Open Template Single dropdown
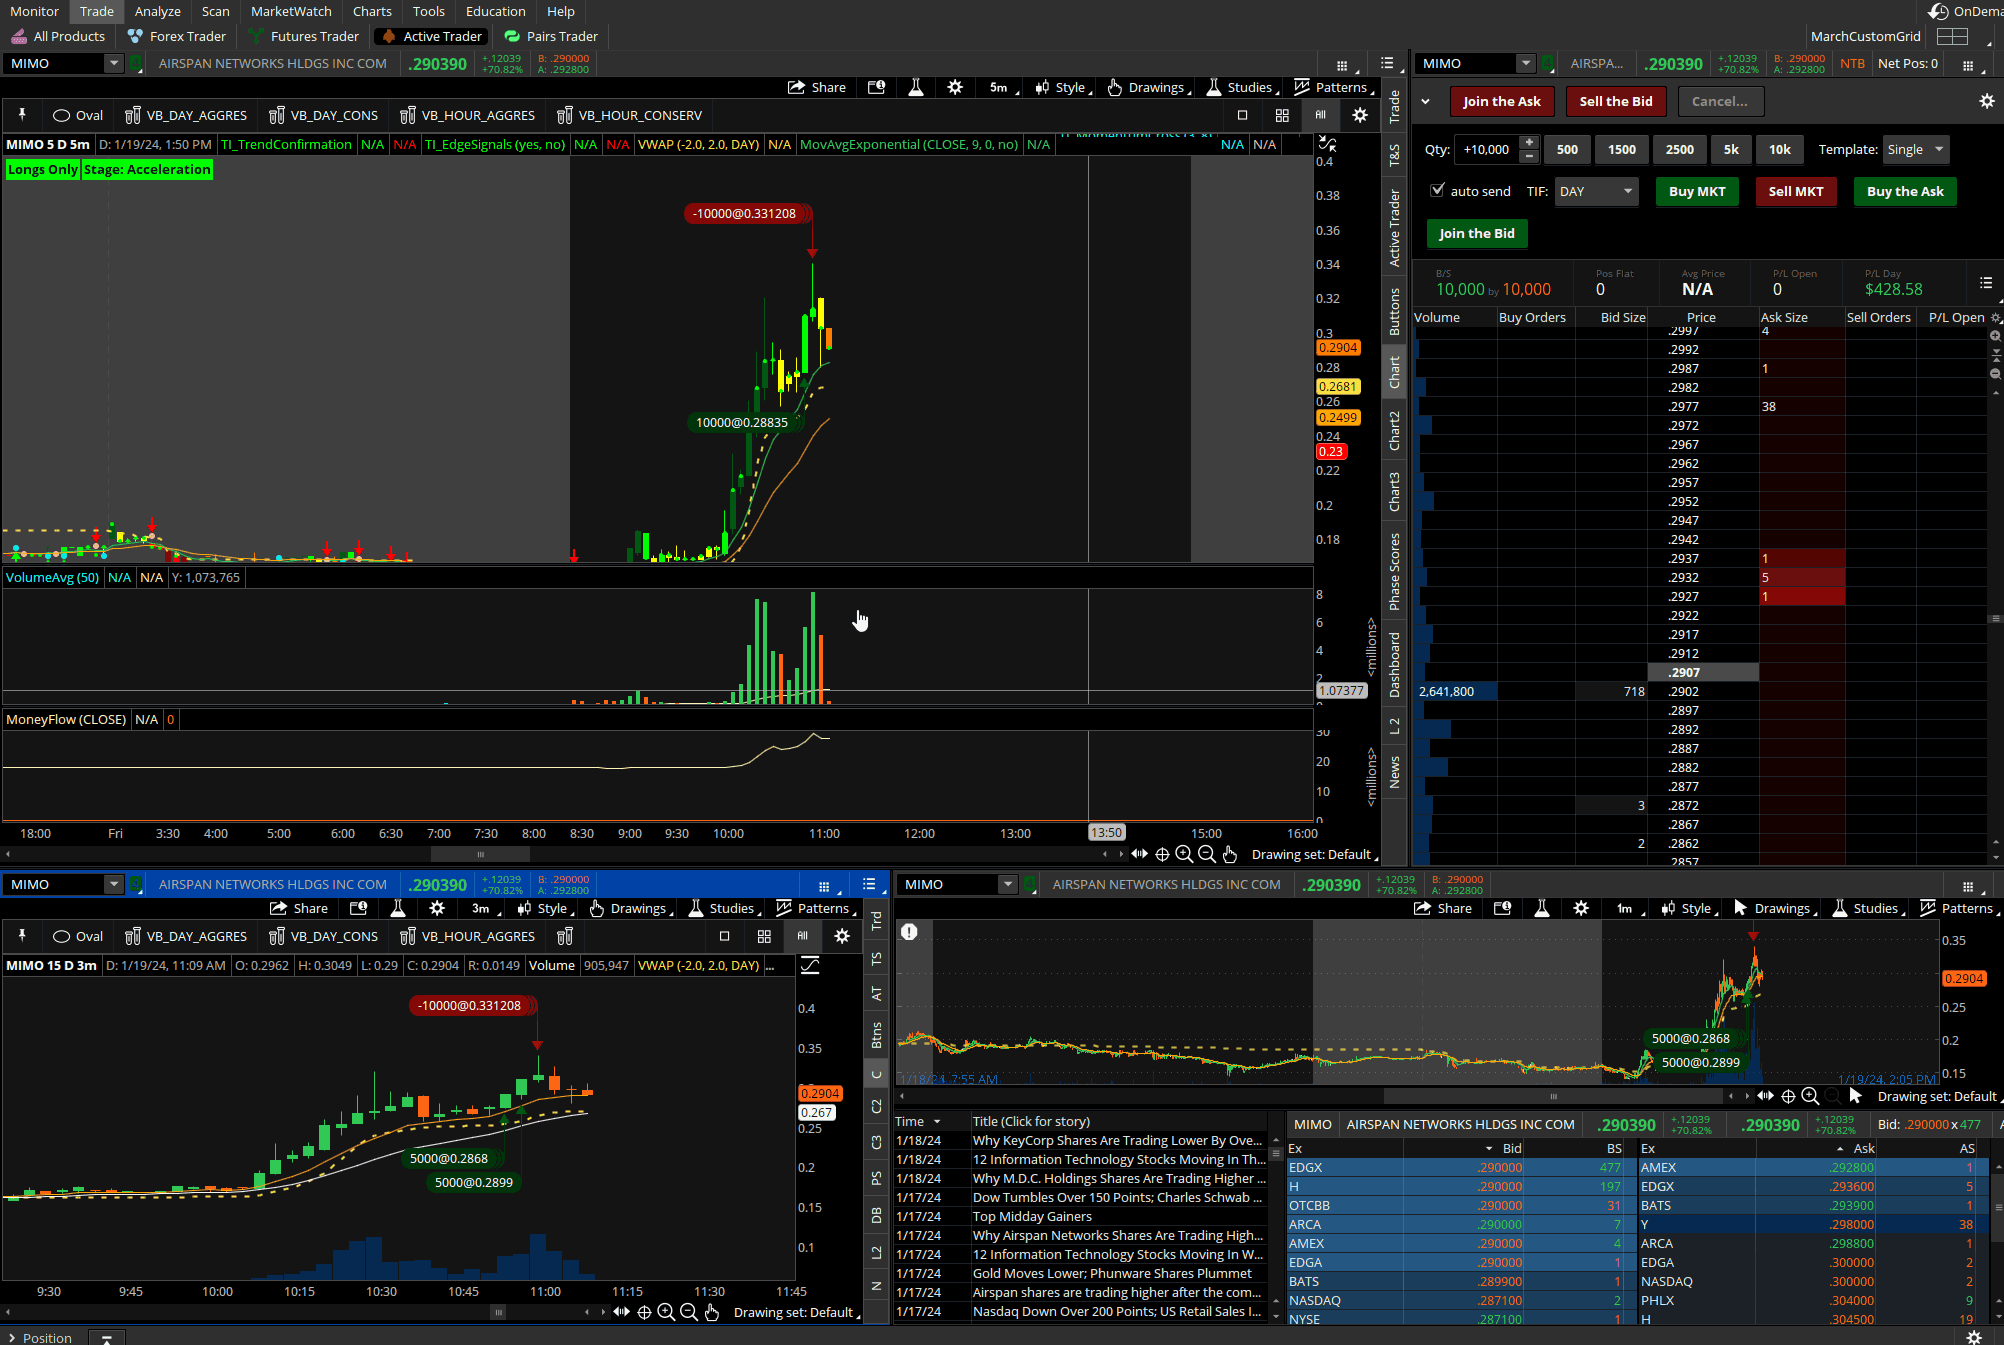 1915,149
